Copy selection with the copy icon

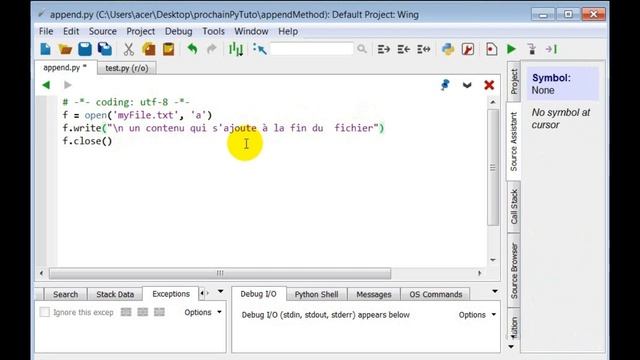pyautogui.click(x=149, y=49)
